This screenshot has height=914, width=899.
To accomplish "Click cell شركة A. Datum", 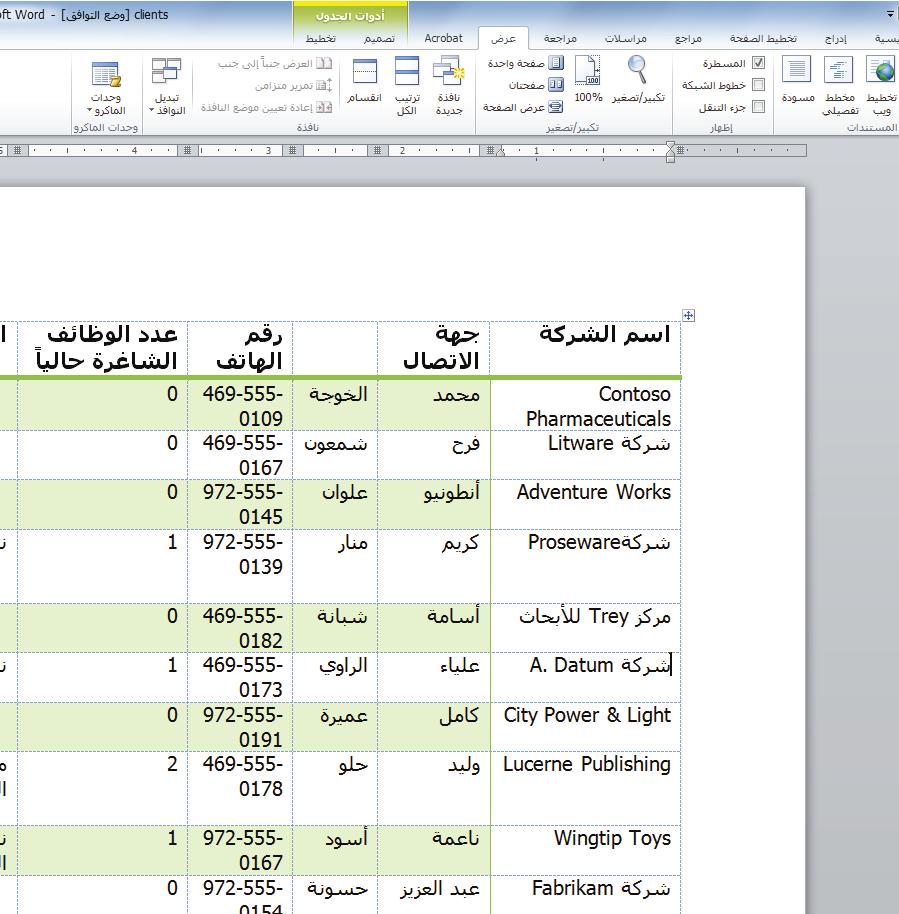I will click(x=600, y=665).
